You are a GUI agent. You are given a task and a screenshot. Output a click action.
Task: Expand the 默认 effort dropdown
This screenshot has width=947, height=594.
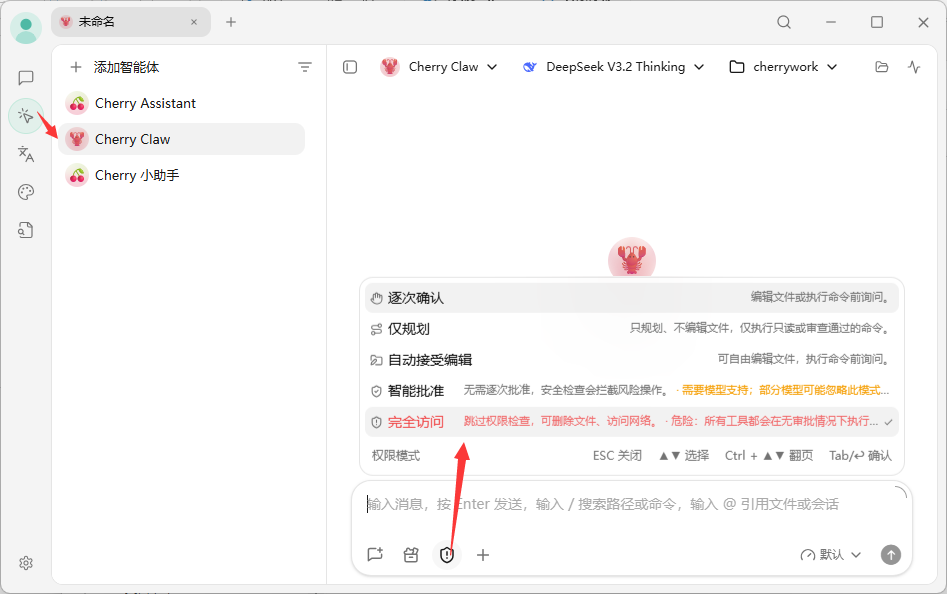(830, 554)
